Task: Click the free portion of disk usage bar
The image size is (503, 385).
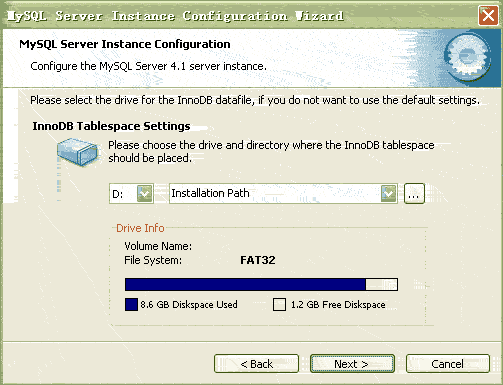Action: click(x=381, y=285)
